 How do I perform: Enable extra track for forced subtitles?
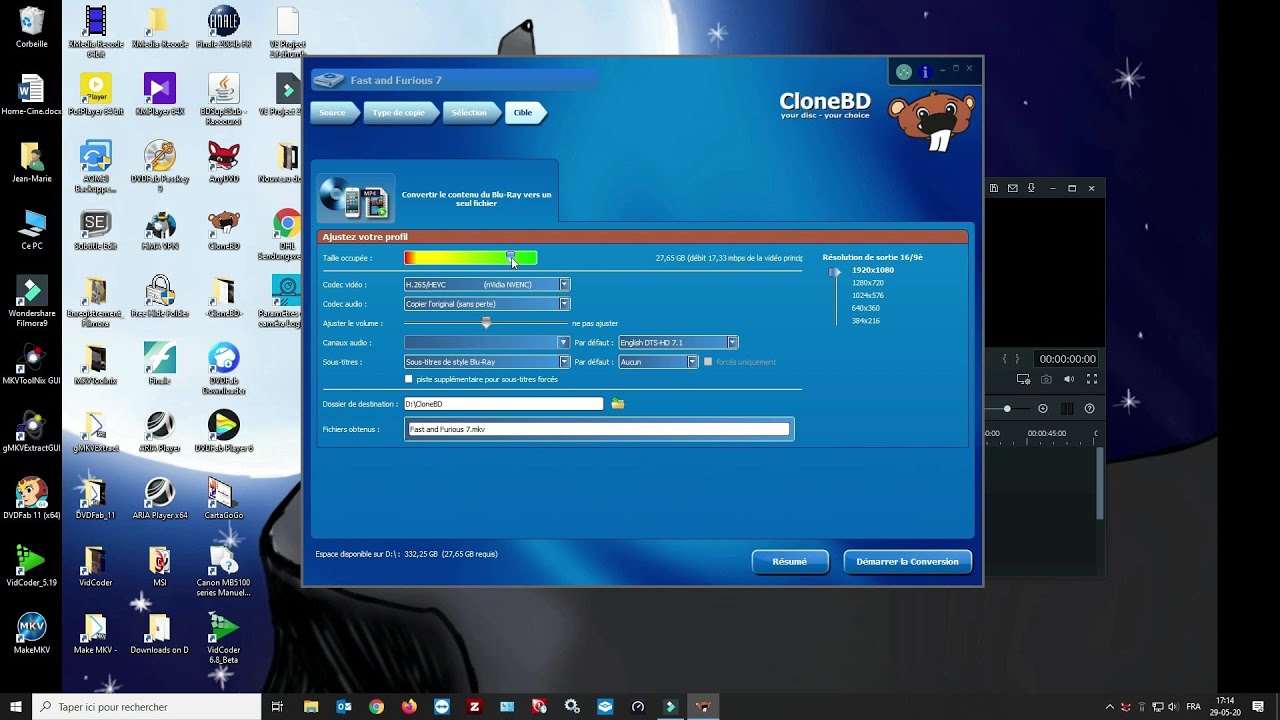[x=408, y=379]
